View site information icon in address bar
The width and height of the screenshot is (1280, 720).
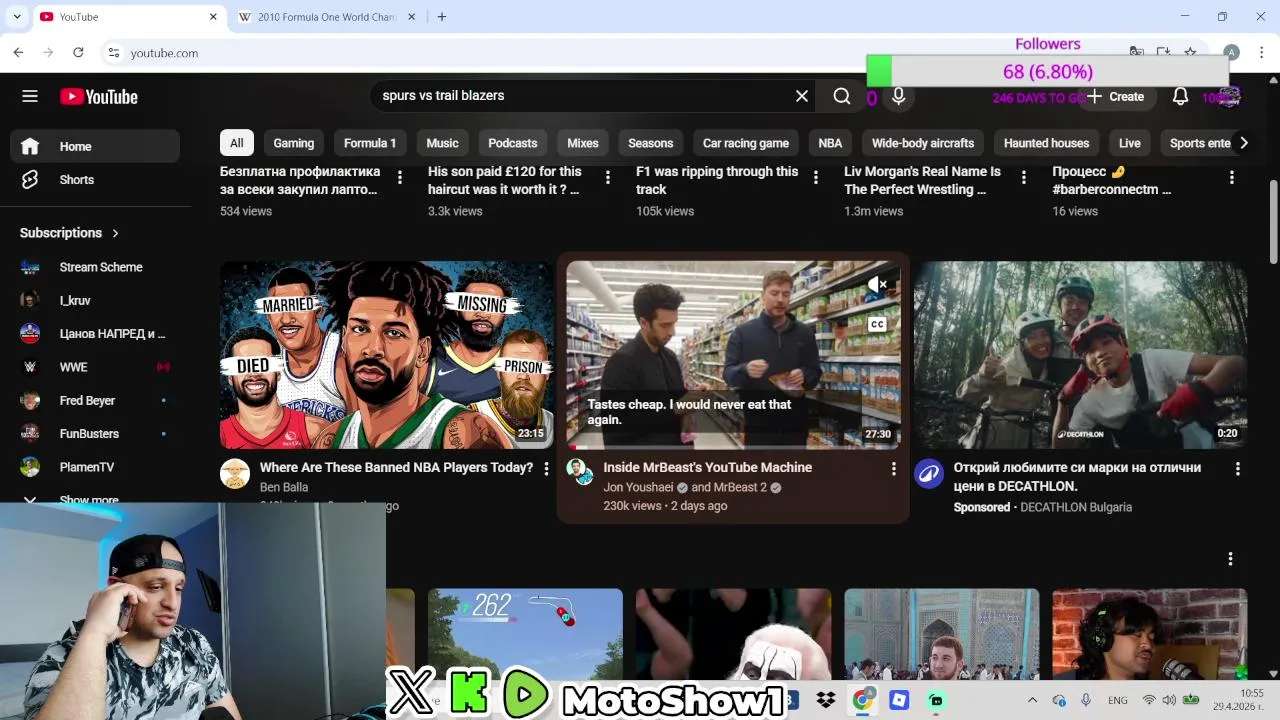(114, 53)
